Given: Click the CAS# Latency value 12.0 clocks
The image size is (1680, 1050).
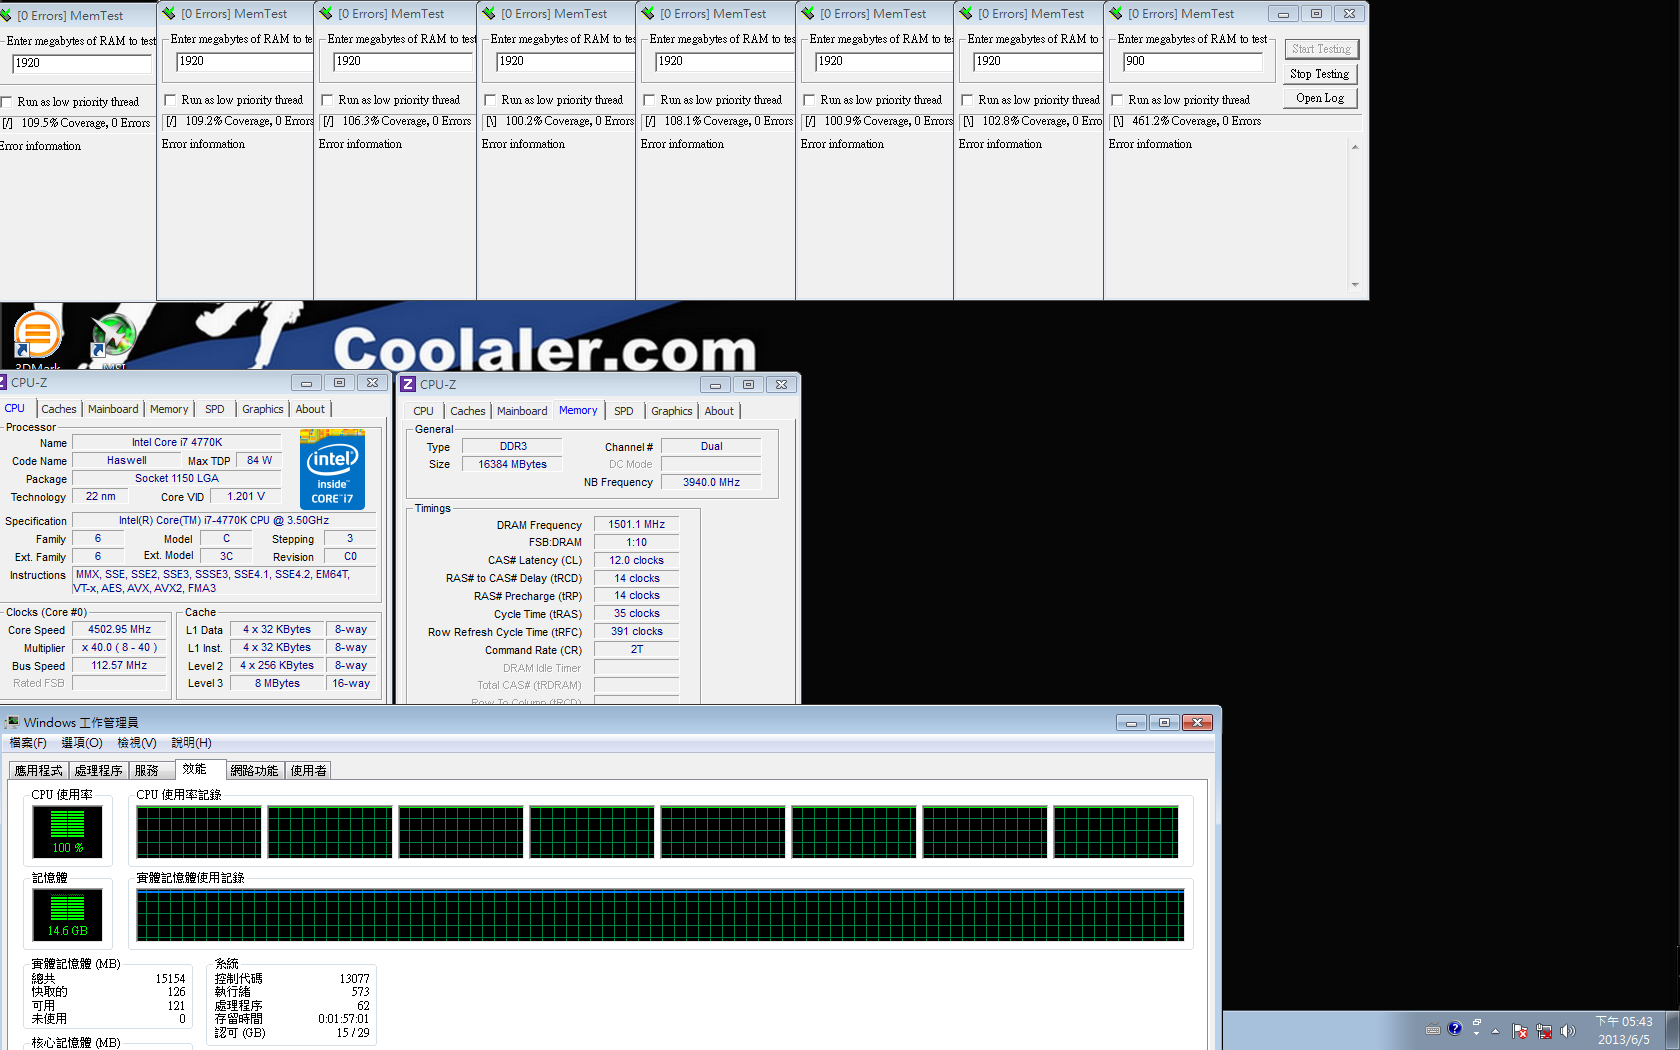Looking at the screenshot, I should (x=637, y=560).
